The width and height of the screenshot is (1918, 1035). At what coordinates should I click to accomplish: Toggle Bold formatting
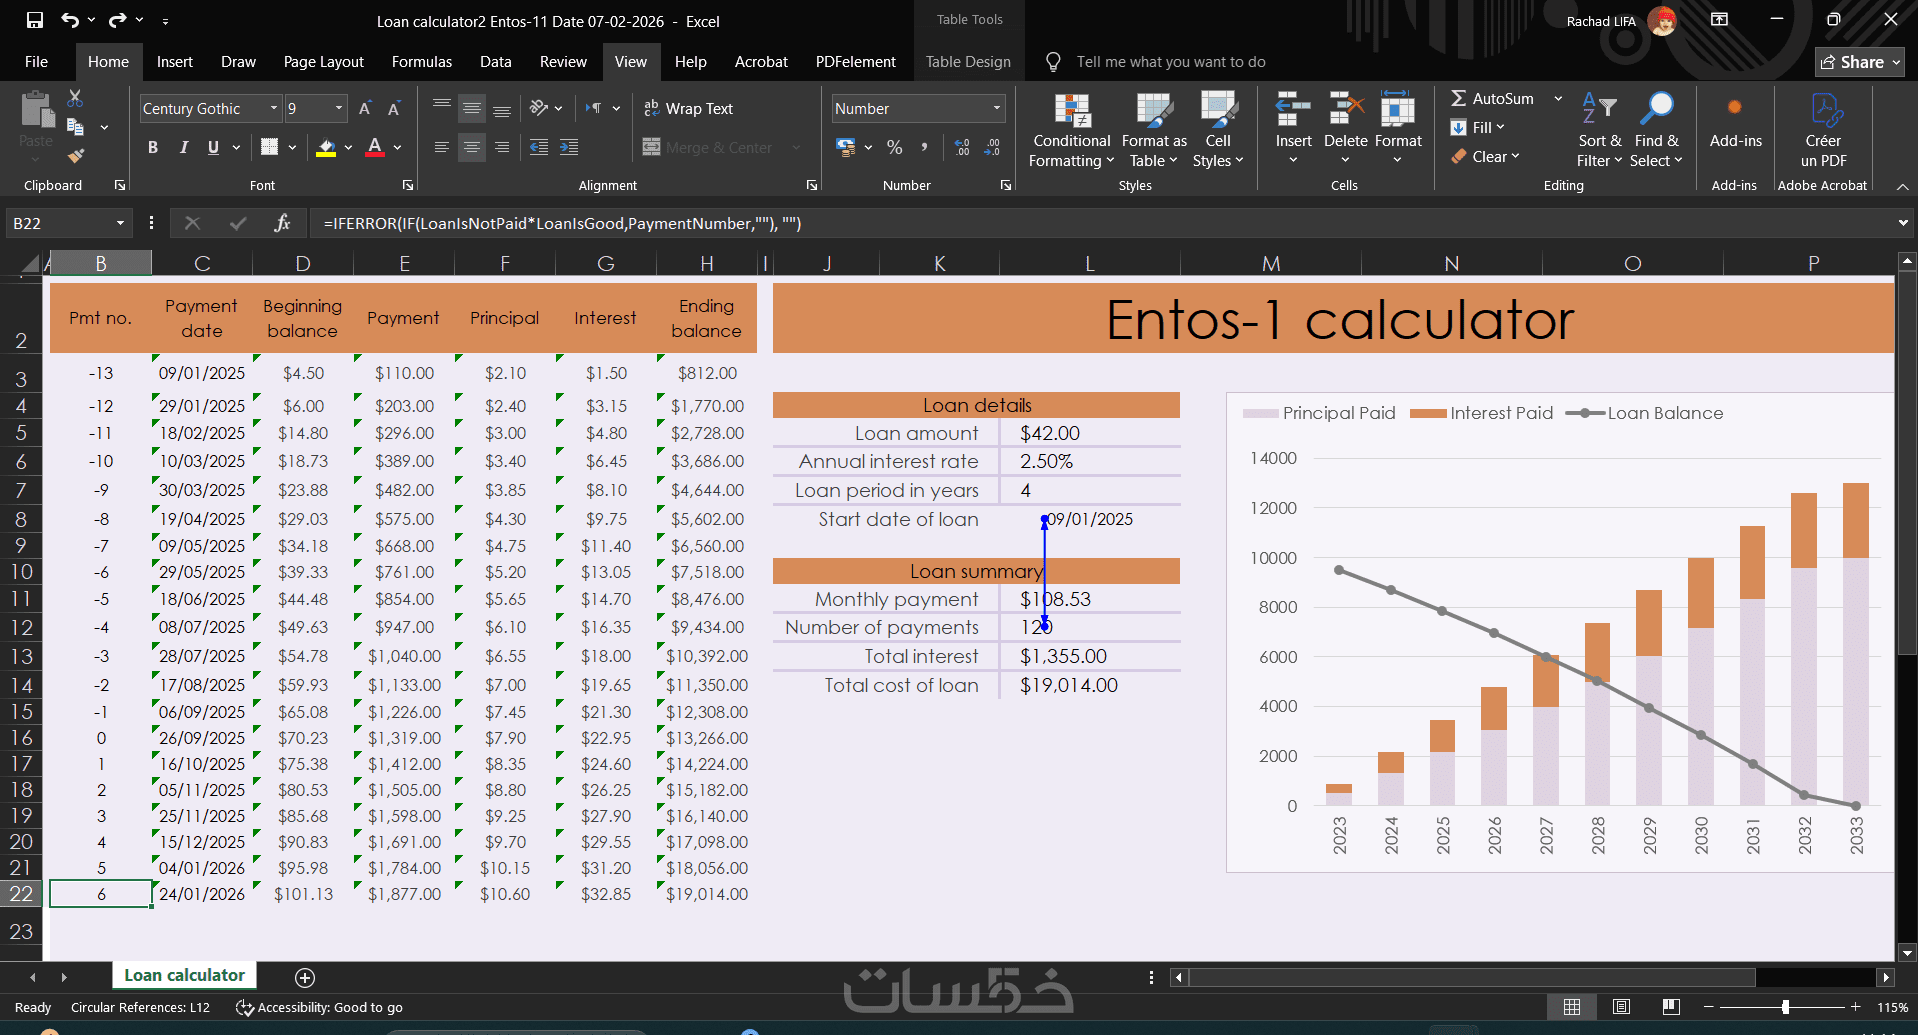click(x=153, y=147)
